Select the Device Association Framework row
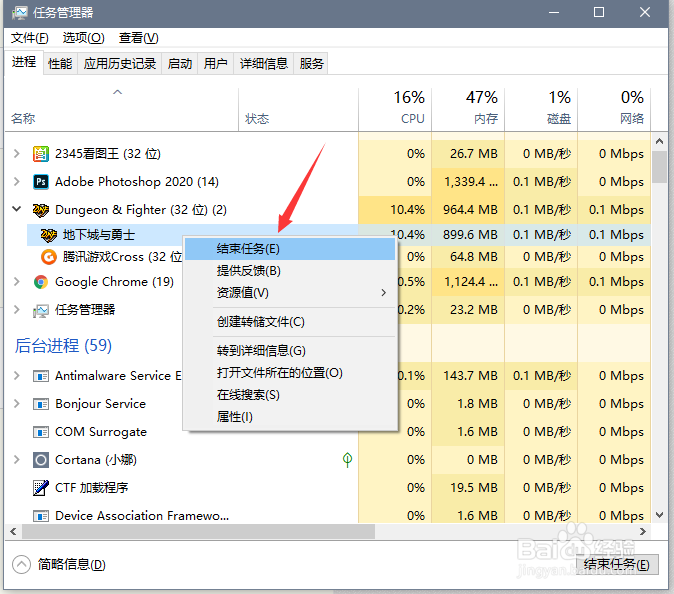The image size is (674, 594). 328,515
